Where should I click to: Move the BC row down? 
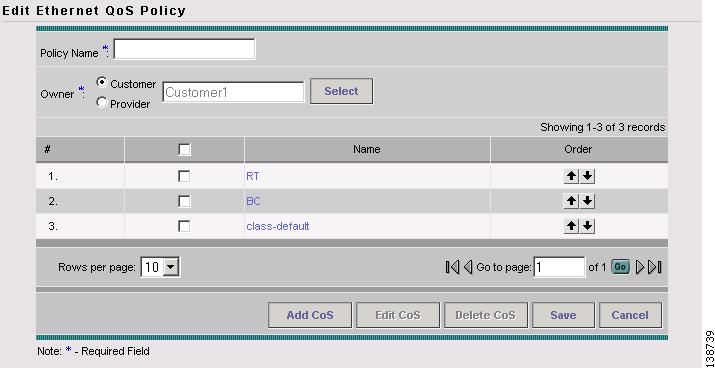(588, 201)
